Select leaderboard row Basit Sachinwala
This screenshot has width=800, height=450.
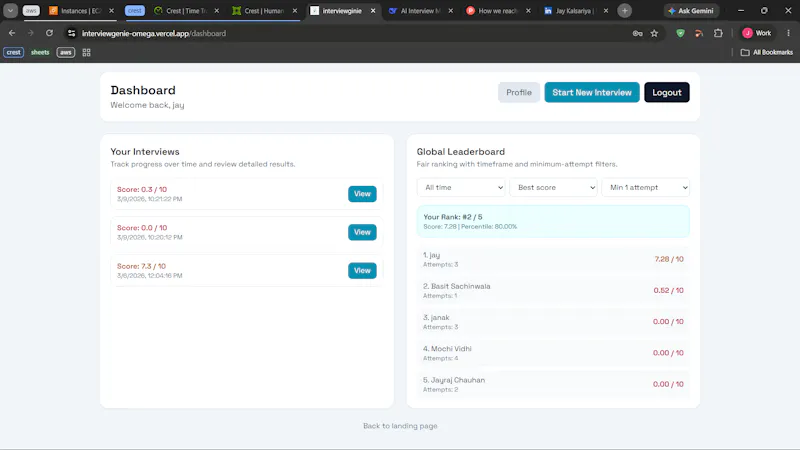click(x=553, y=290)
